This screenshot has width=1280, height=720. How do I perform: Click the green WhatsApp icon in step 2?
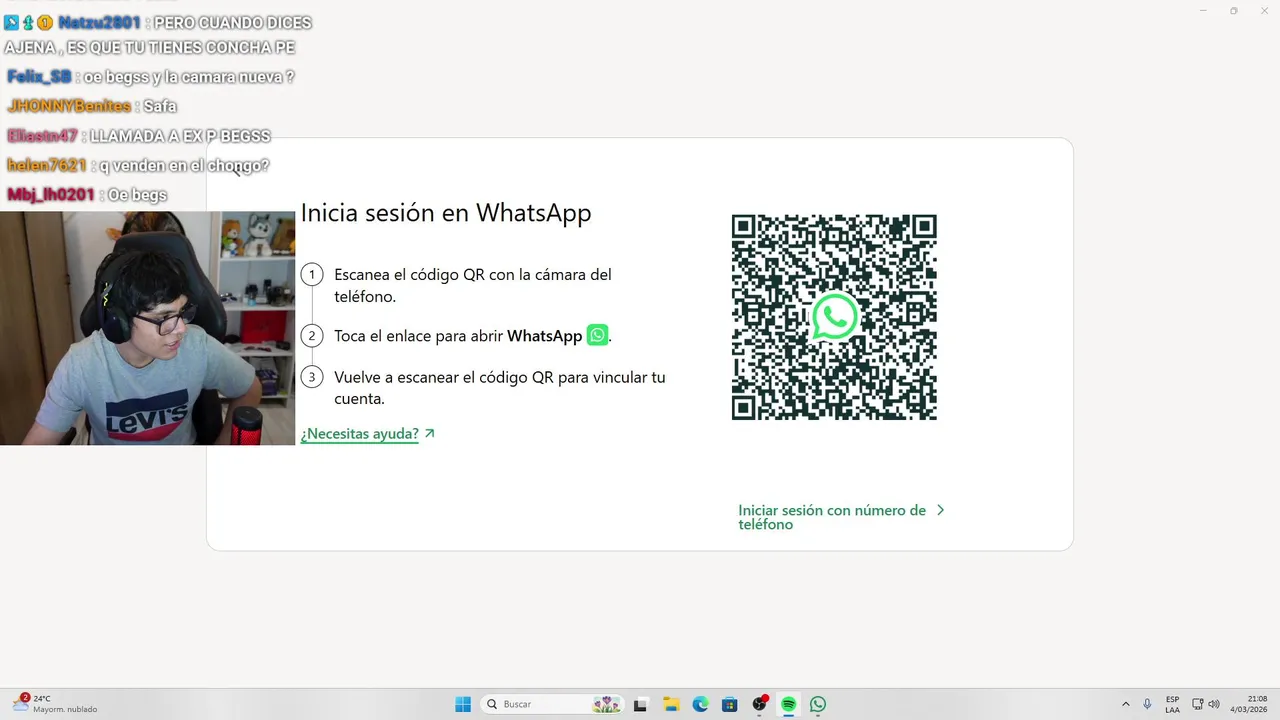(597, 335)
